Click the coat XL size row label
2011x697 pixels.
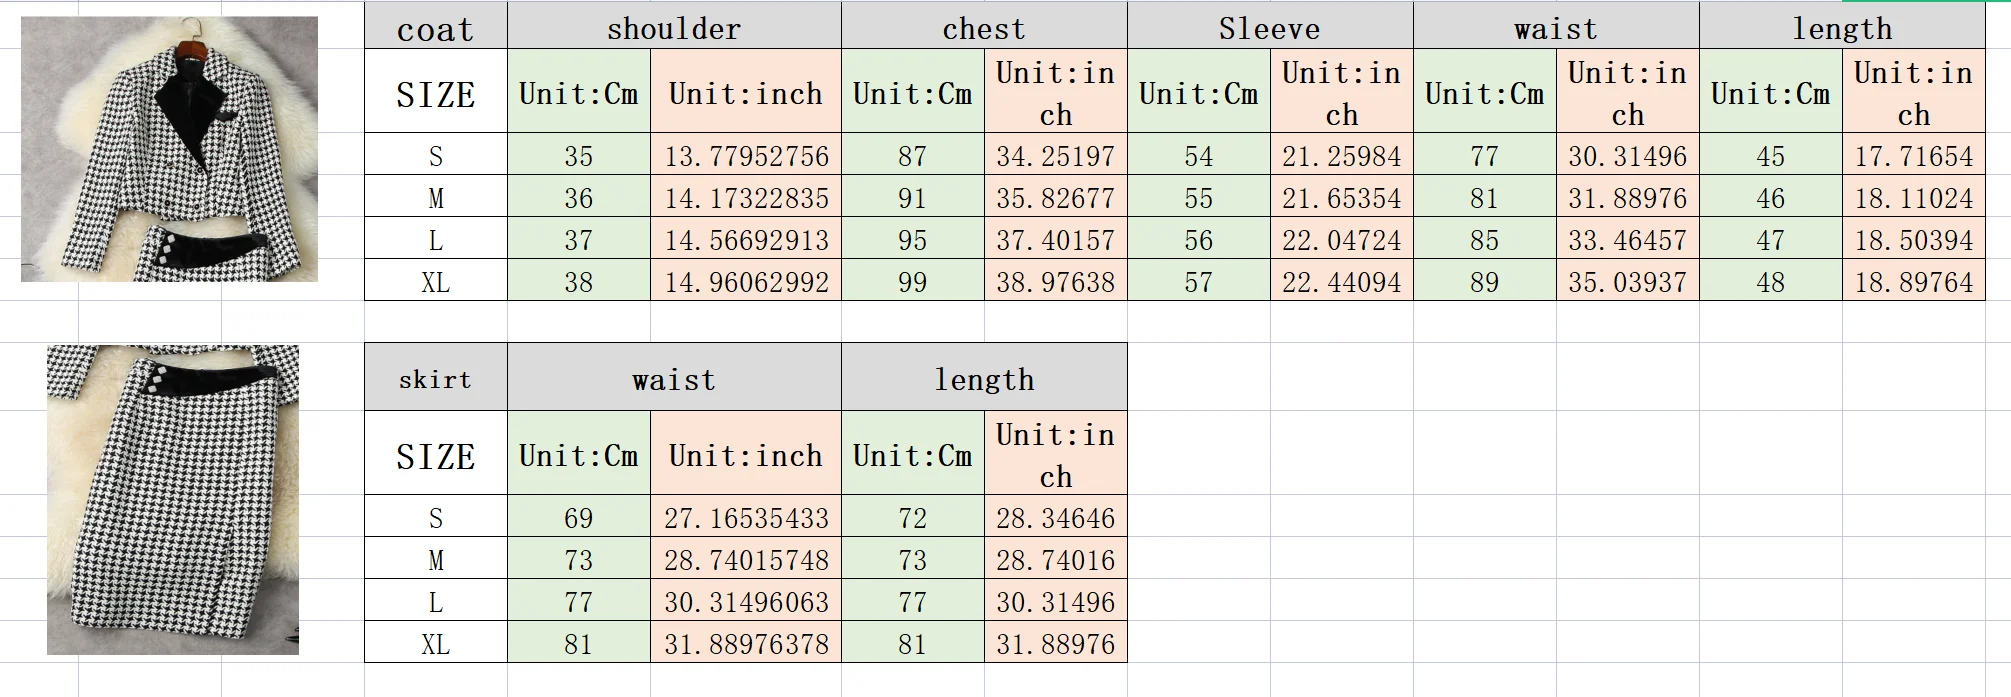[435, 282]
